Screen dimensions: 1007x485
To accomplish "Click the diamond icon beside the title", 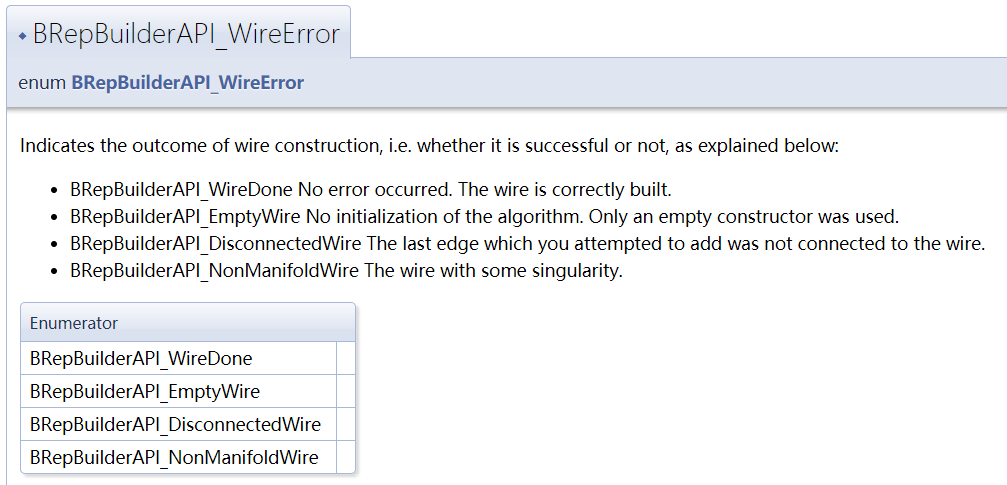I will tap(22, 36).
